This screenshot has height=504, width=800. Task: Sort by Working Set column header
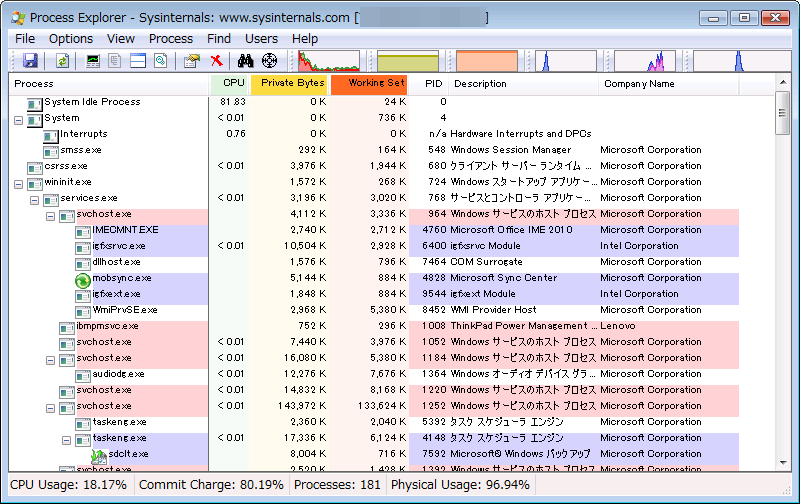click(369, 84)
